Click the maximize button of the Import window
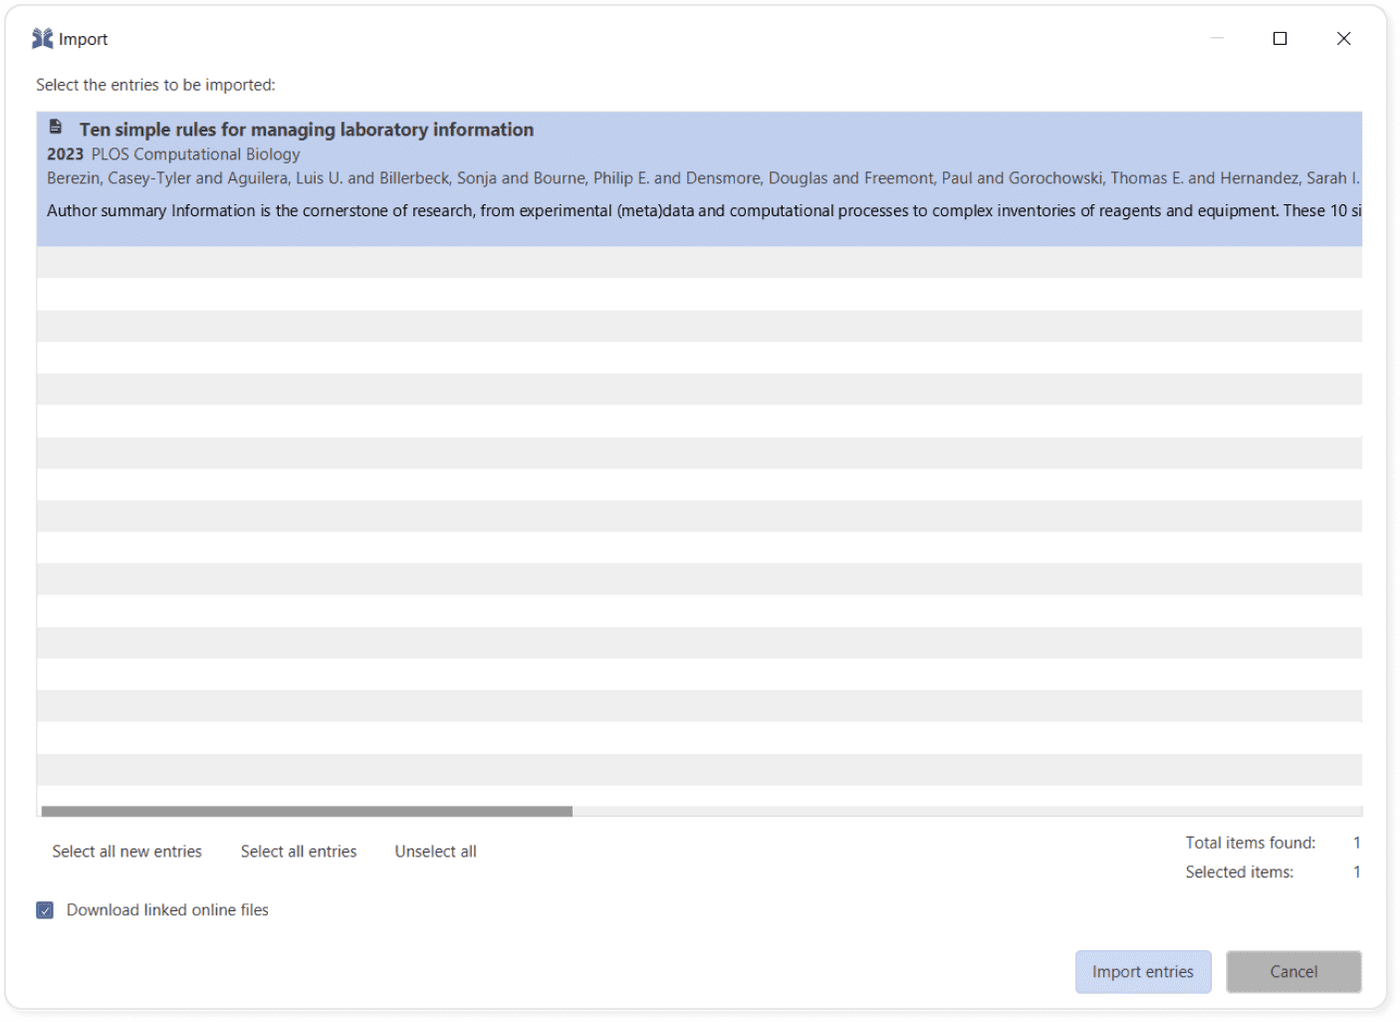The image size is (1400, 1022). (x=1280, y=38)
